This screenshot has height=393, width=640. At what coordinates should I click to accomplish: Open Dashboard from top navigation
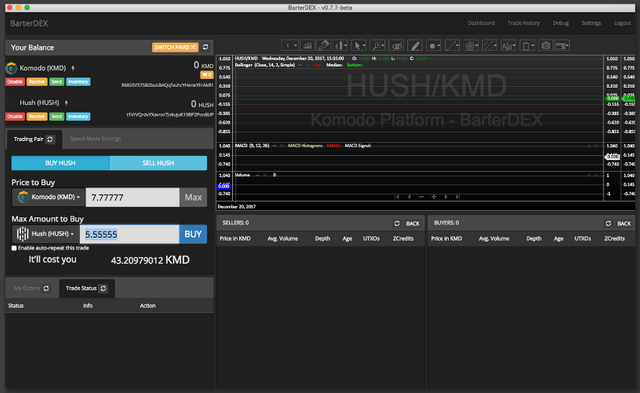pos(481,23)
